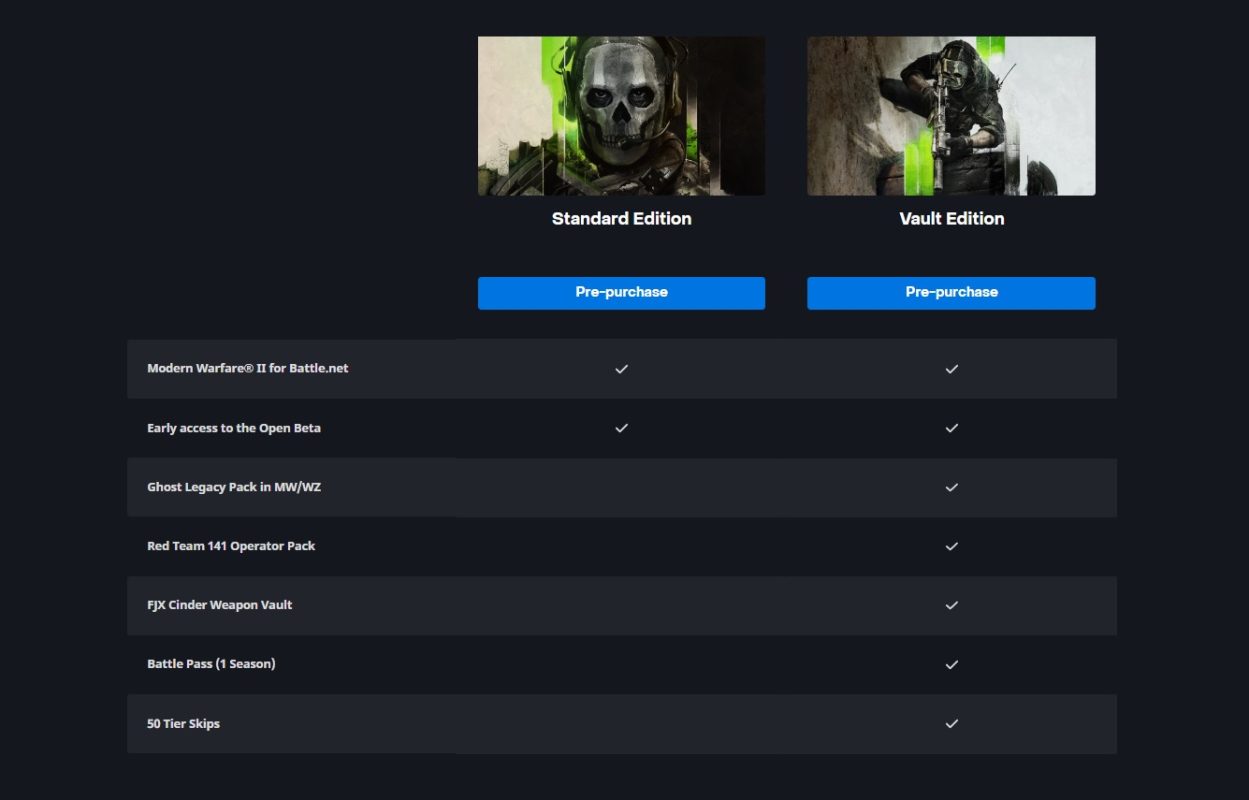
Task: Click 'Battle Pass (1 Season)' label
Action: [x=211, y=664]
